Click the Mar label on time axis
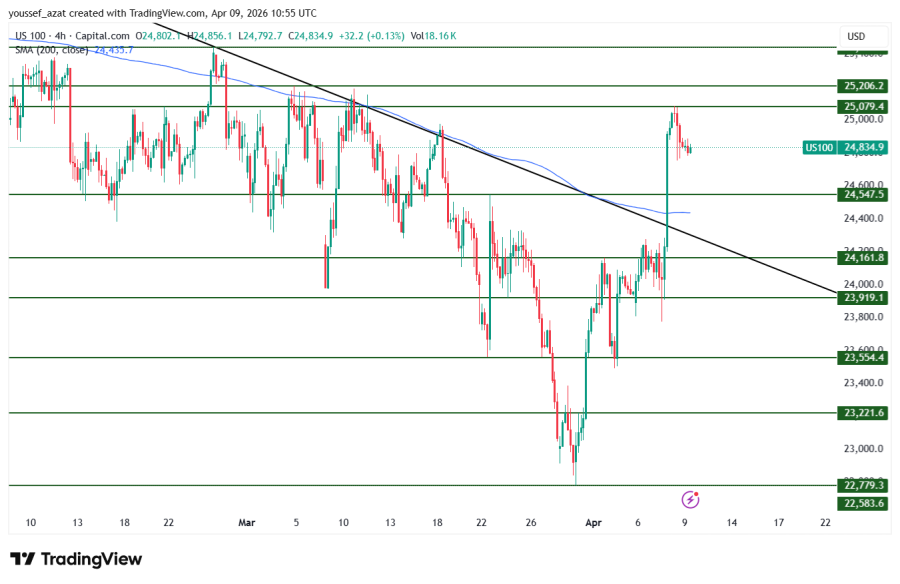The width and height of the screenshot is (900, 584). click(x=247, y=522)
